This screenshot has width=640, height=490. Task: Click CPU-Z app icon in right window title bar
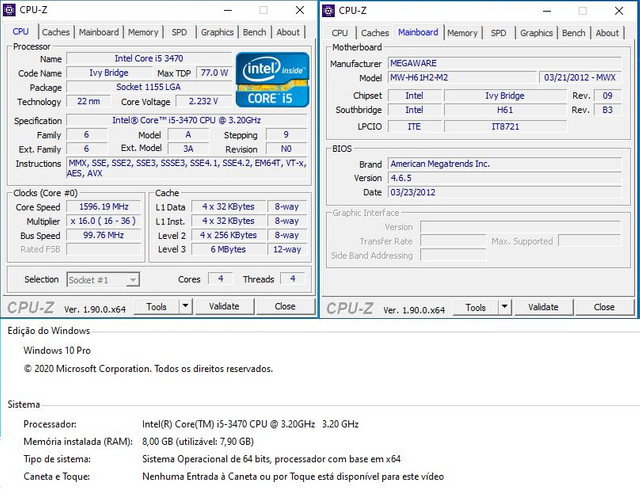pyautogui.click(x=328, y=11)
